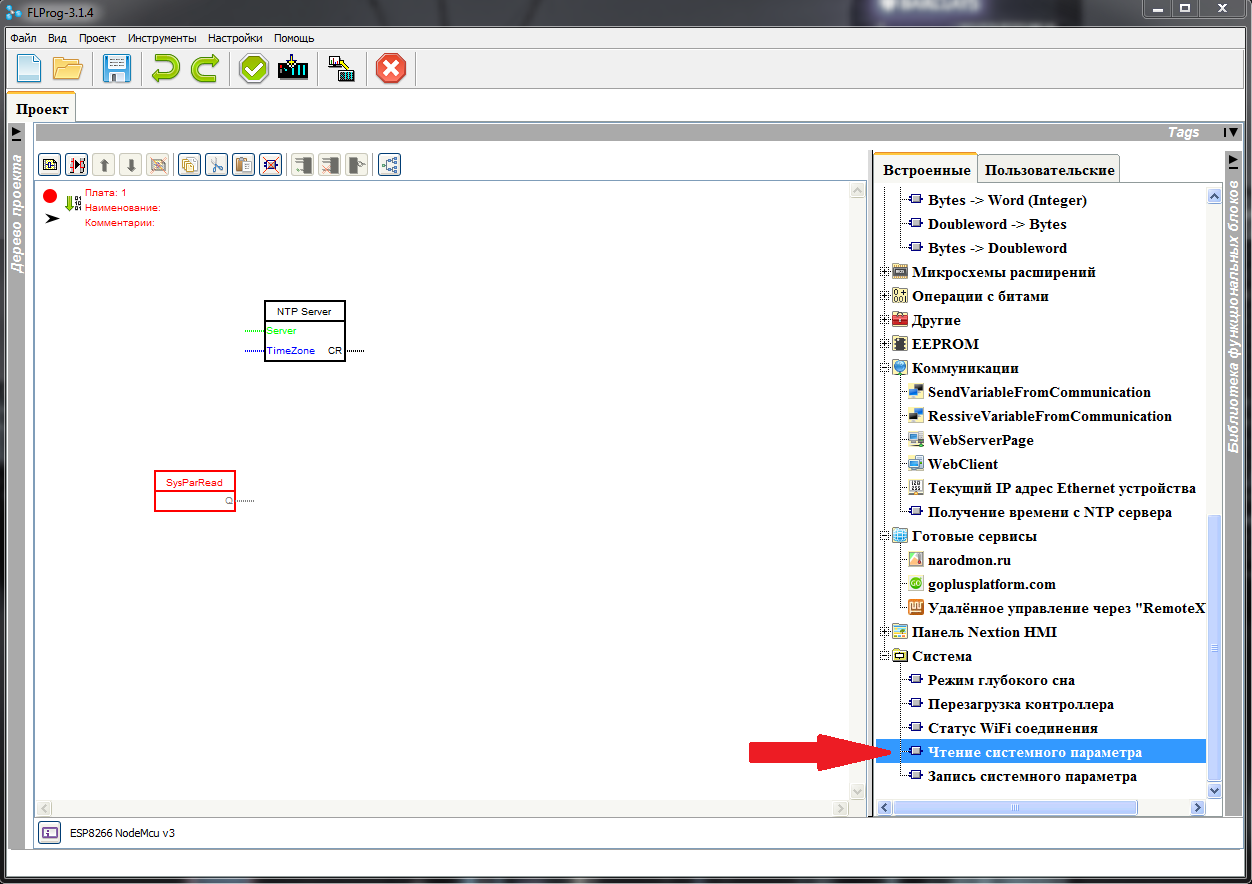The image size is (1252, 884).
Task: Select the narodmon.ru service
Action: tap(970, 560)
